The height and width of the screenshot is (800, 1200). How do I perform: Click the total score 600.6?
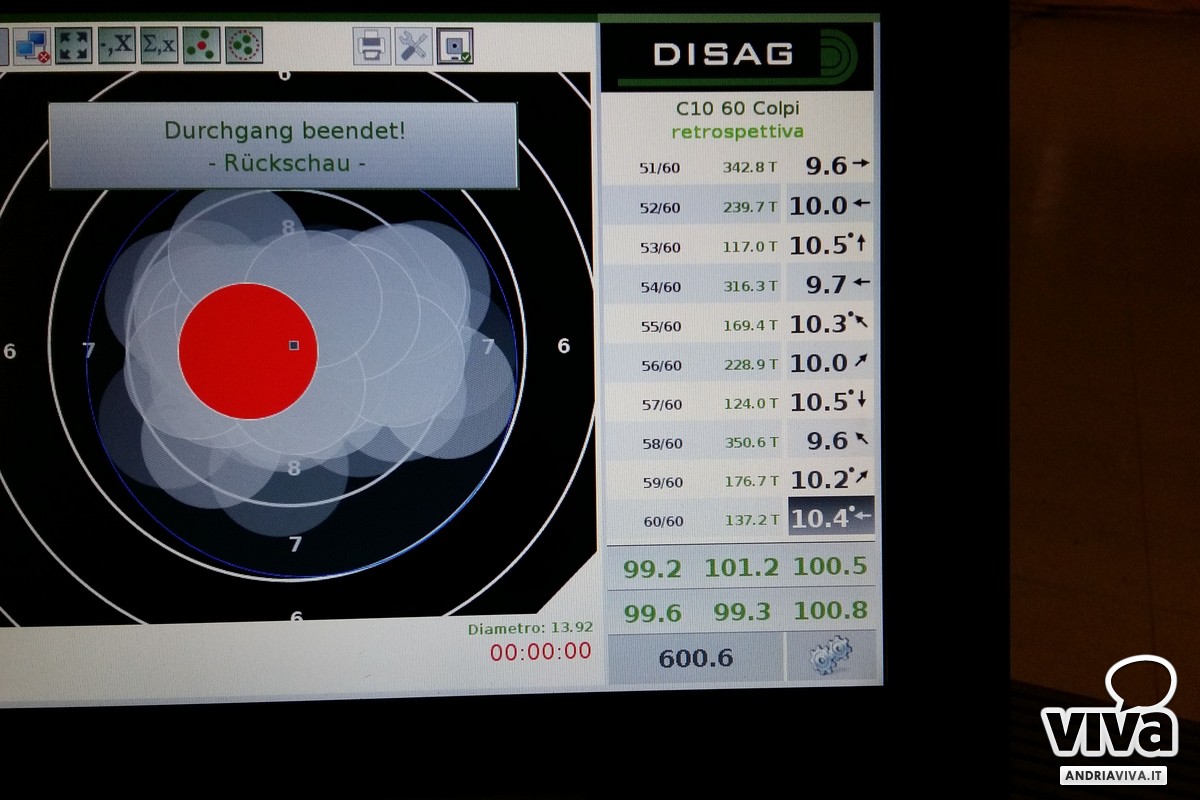tap(695, 657)
